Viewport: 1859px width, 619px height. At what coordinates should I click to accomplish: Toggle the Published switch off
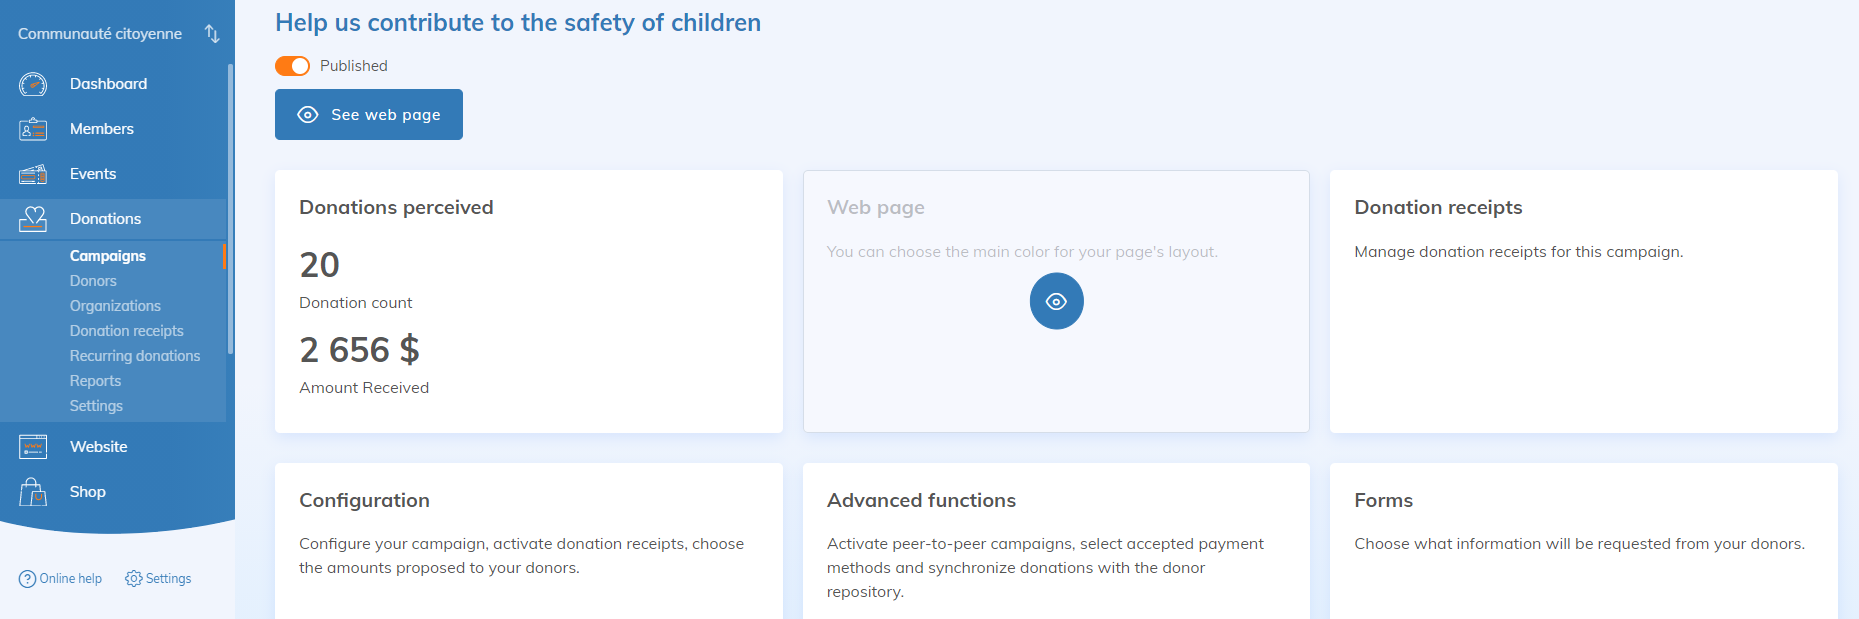[293, 66]
